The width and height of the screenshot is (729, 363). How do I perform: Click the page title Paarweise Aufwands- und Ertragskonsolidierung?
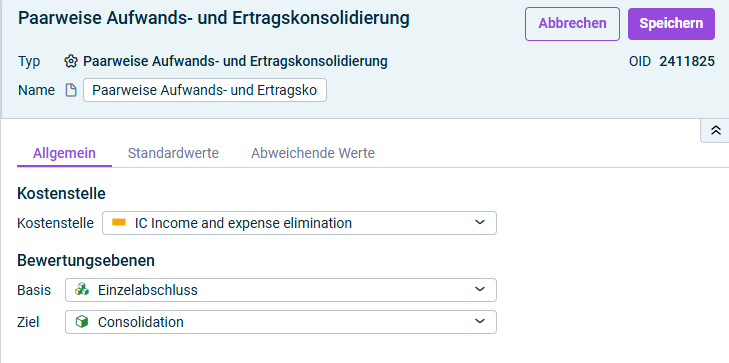tap(213, 19)
